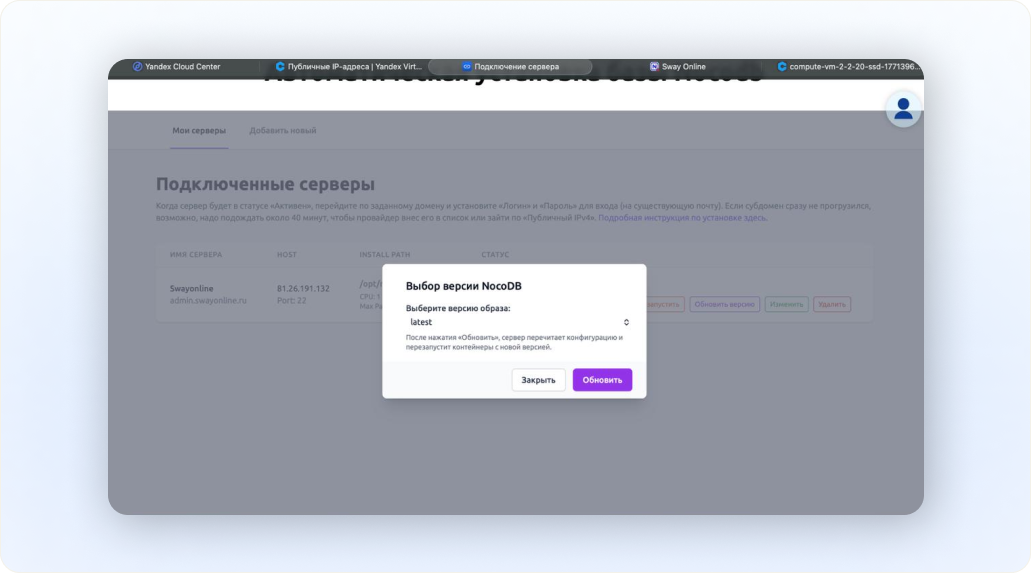Click the Yandex Cloud Center tab favicon
This screenshot has height=573, width=1031.
pos(137,66)
